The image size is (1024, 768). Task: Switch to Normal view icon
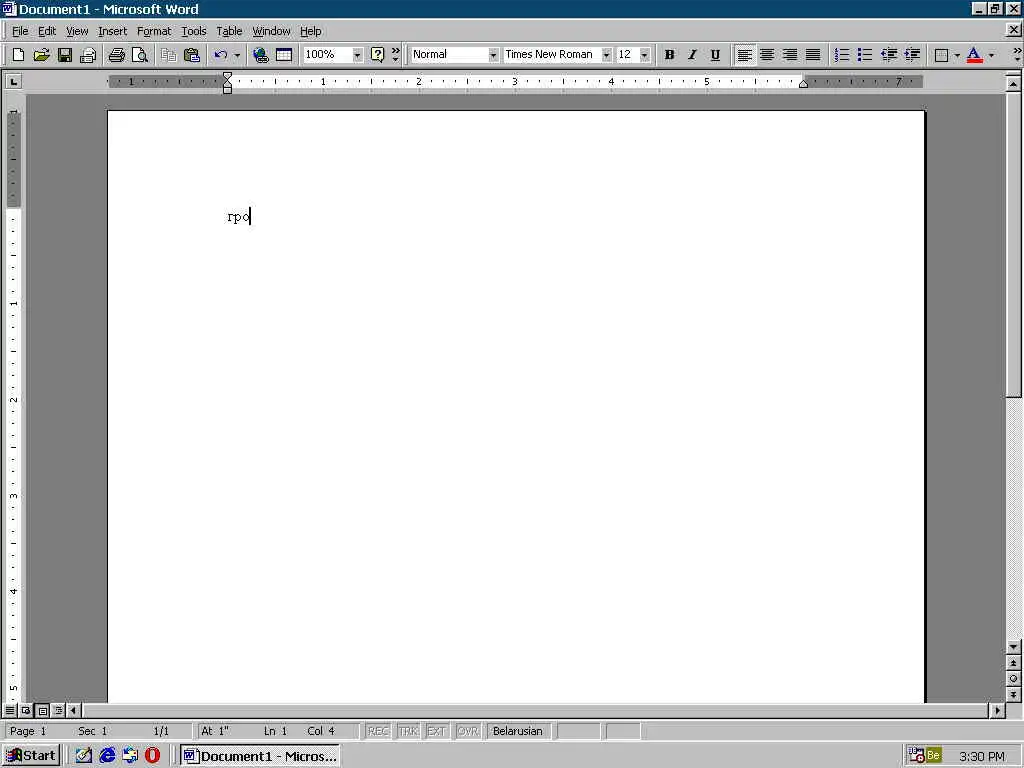(x=10, y=710)
